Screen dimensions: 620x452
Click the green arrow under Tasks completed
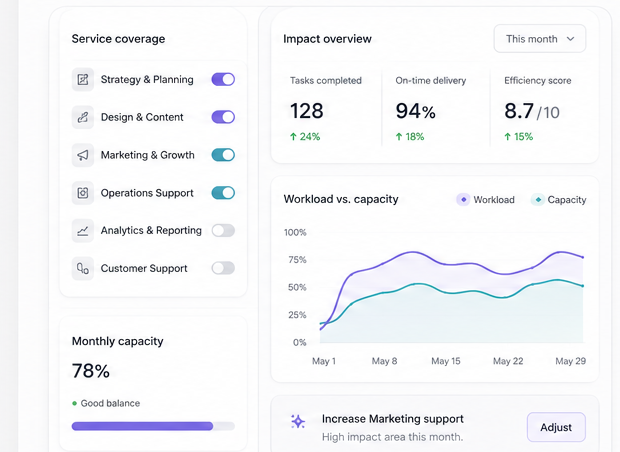pyautogui.click(x=293, y=137)
